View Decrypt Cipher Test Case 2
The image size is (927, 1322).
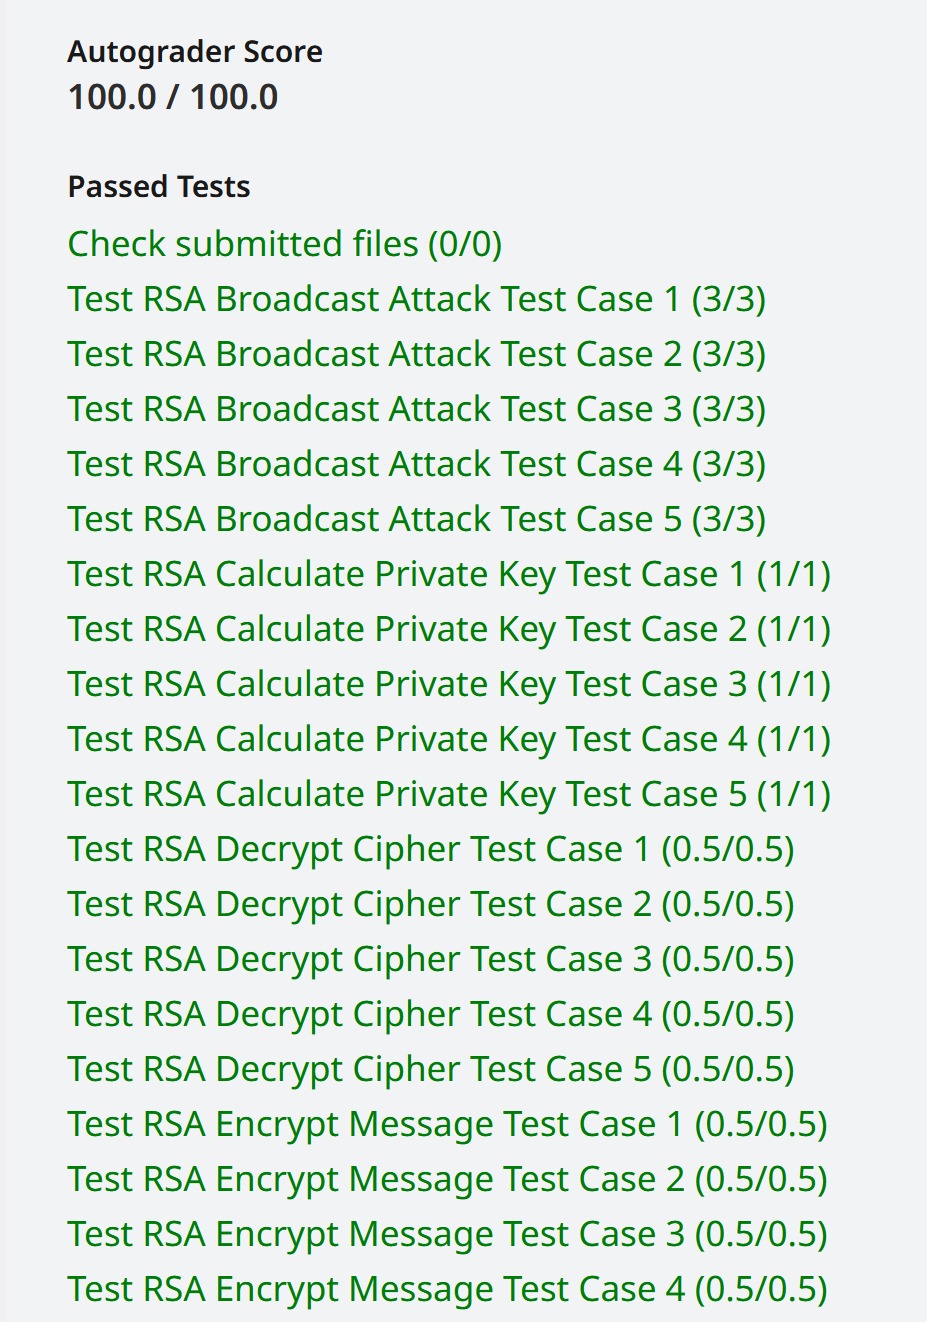click(430, 904)
